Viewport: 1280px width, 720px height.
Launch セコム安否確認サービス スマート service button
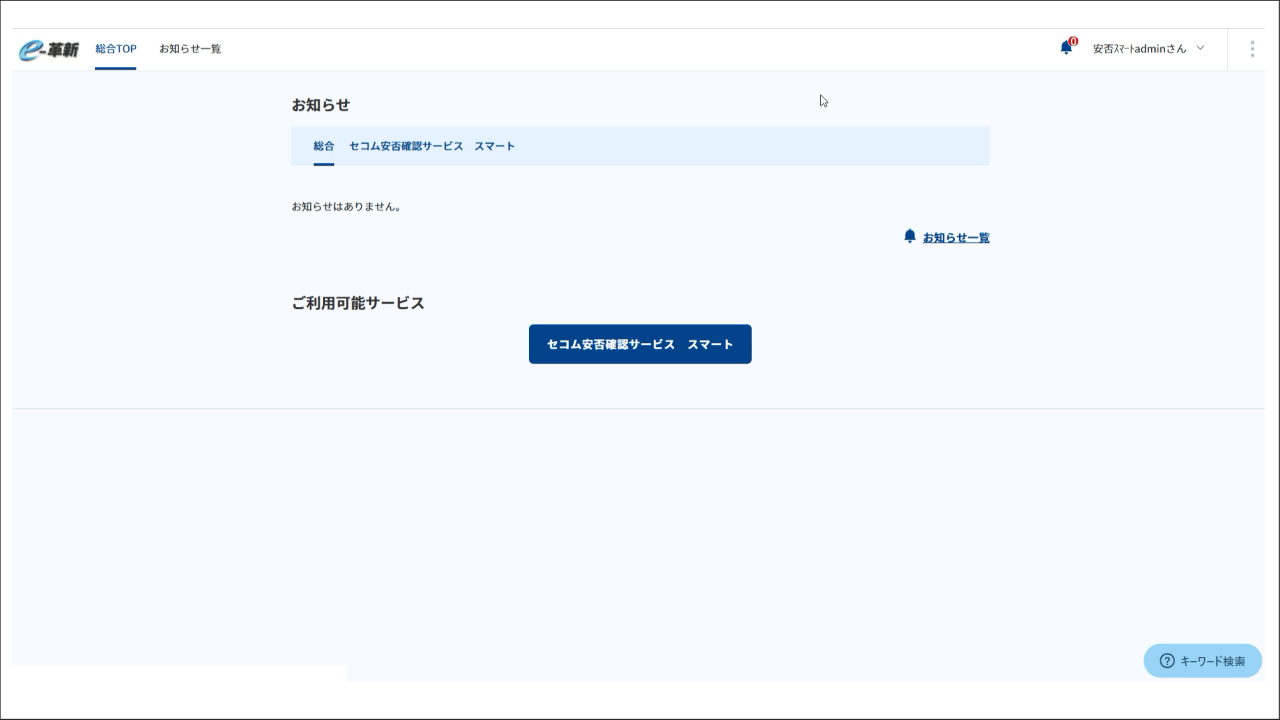640,344
